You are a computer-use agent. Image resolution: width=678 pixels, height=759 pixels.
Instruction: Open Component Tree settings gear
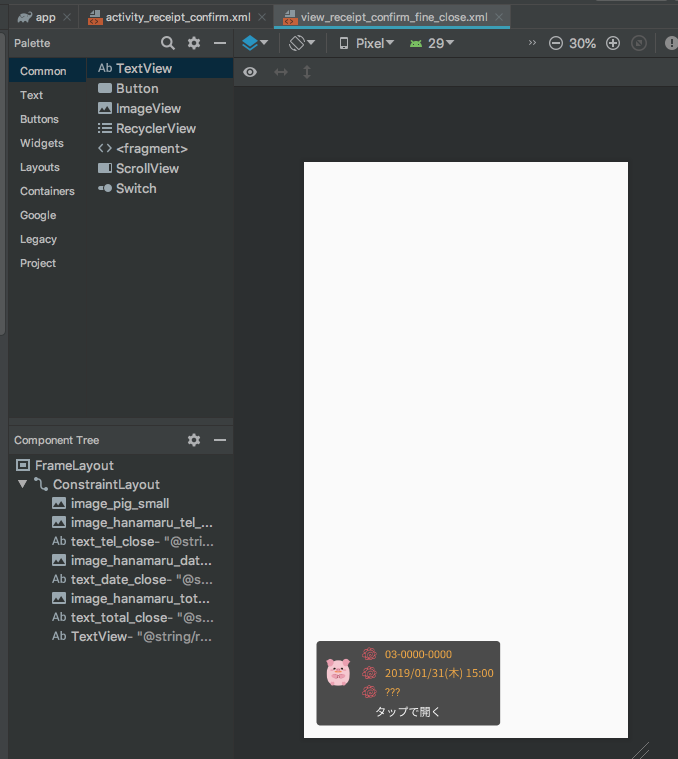(x=194, y=440)
